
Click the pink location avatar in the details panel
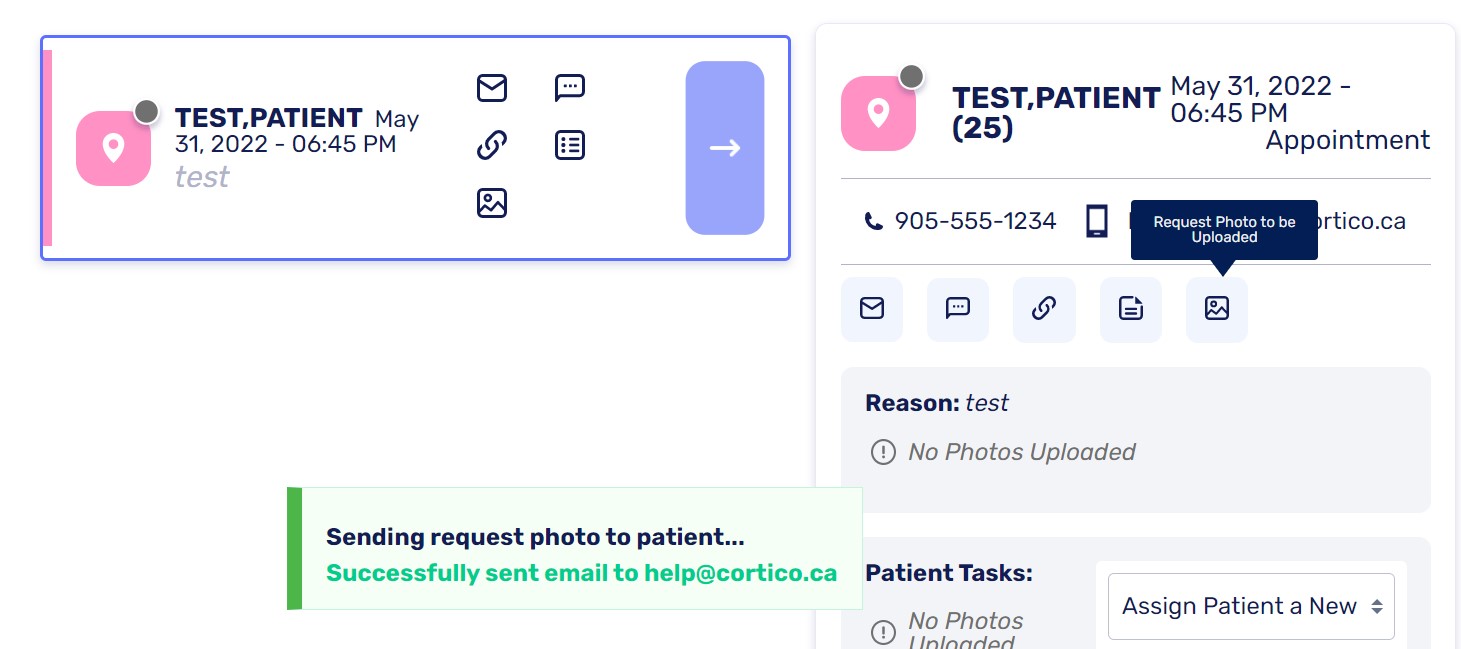point(878,114)
